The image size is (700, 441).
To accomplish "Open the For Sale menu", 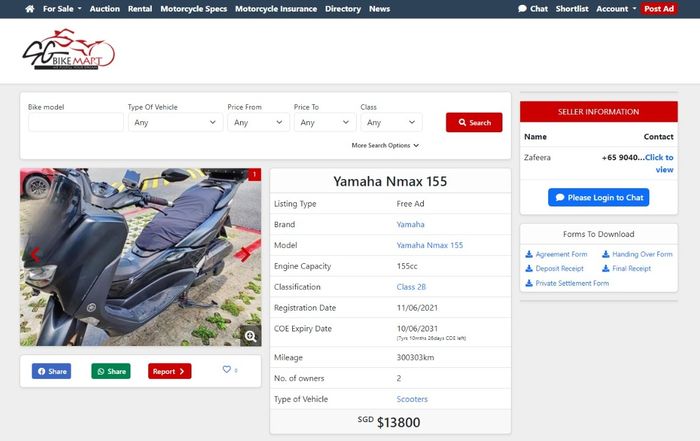I will pyautogui.click(x=61, y=9).
